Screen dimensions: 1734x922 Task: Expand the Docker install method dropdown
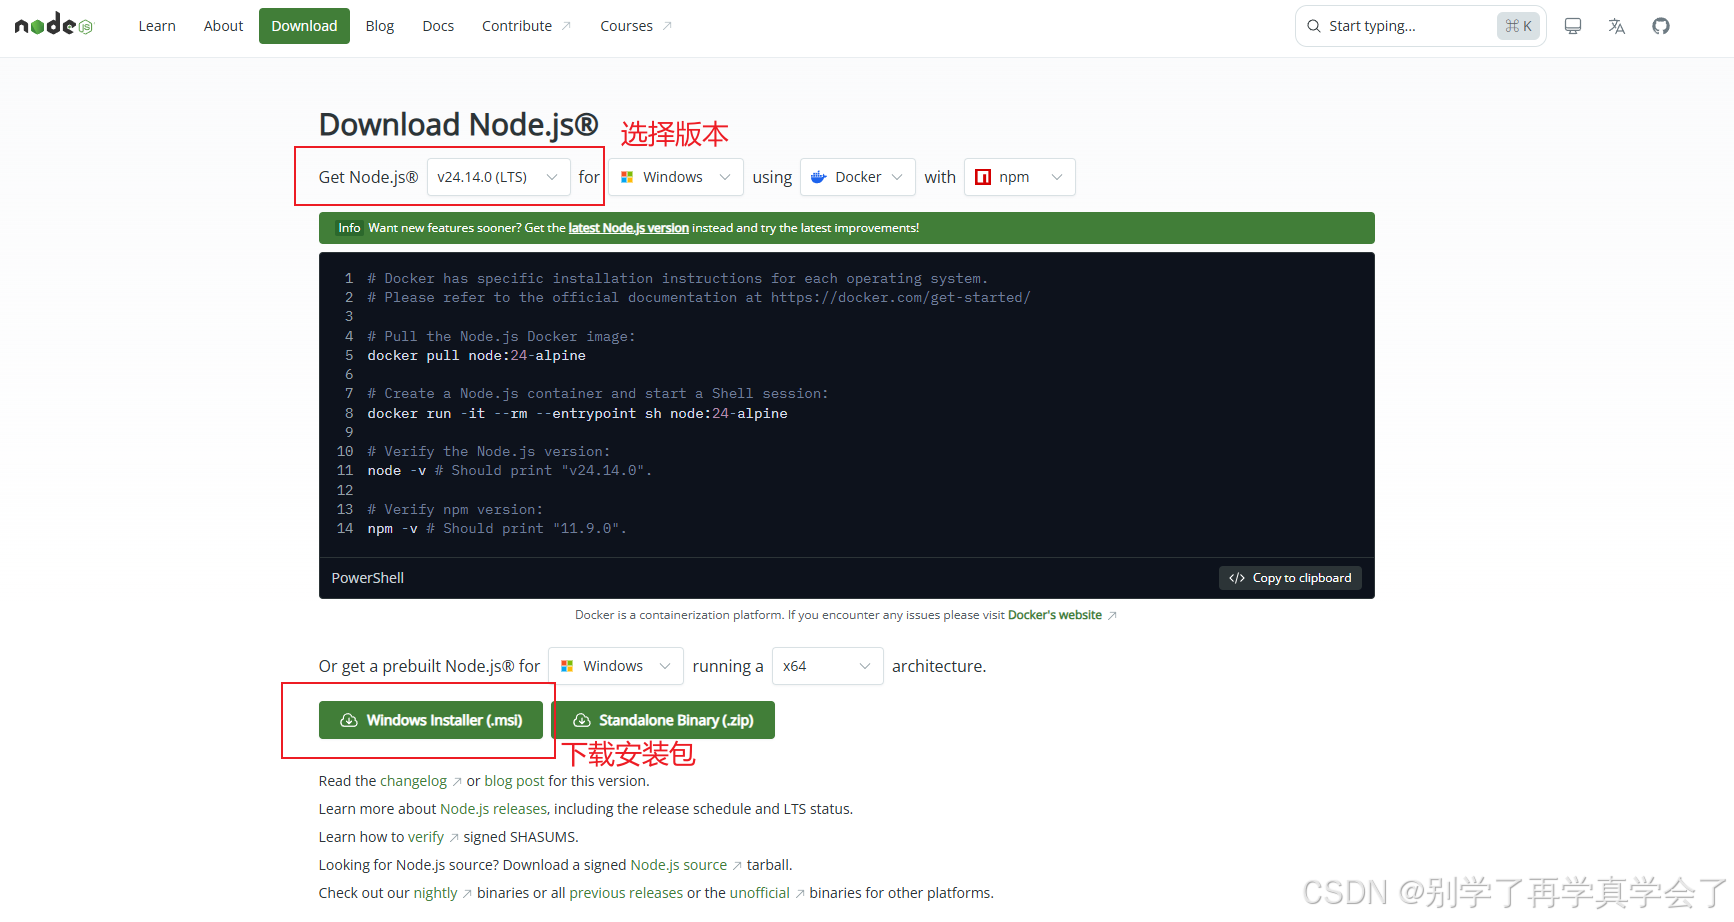(858, 177)
